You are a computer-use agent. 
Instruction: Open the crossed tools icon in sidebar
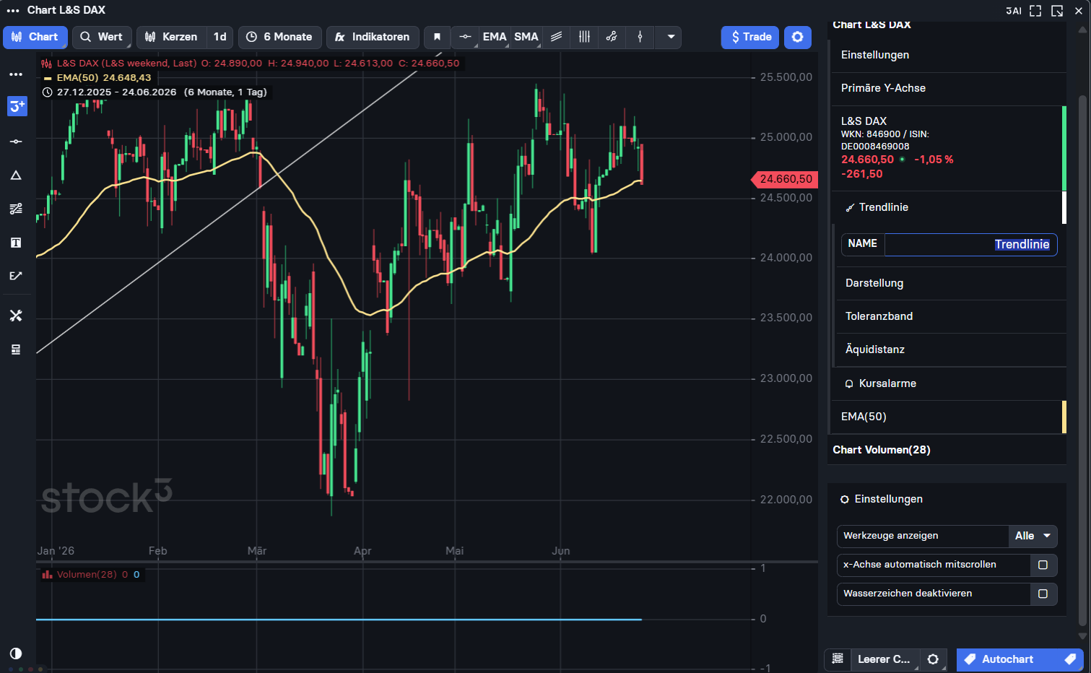click(x=16, y=316)
